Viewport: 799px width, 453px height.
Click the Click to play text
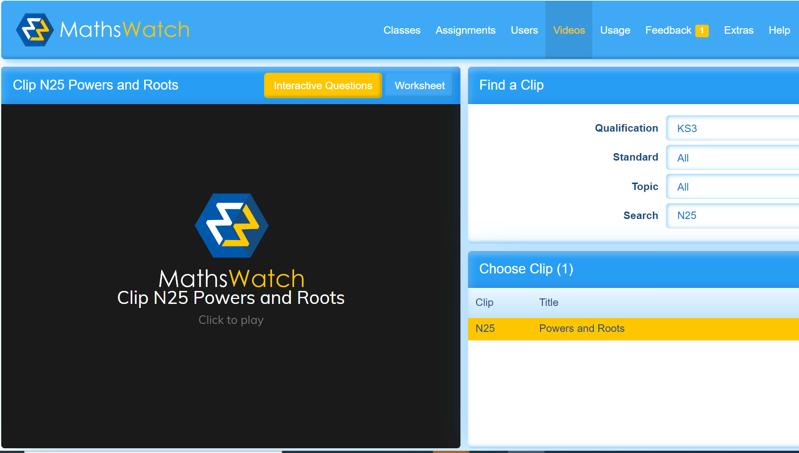pyautogui.click(x=231, y=320)
